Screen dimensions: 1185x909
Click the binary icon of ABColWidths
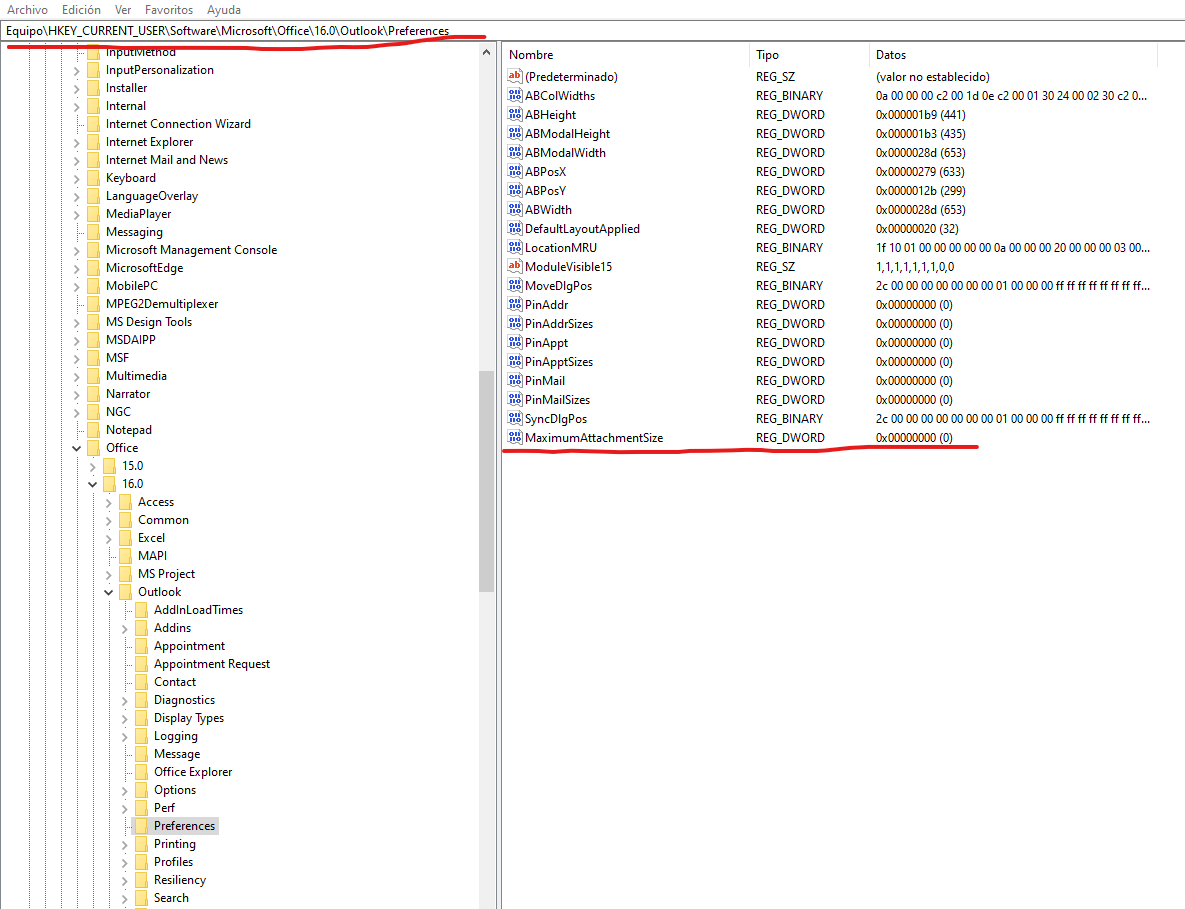[x=515, y=95]
